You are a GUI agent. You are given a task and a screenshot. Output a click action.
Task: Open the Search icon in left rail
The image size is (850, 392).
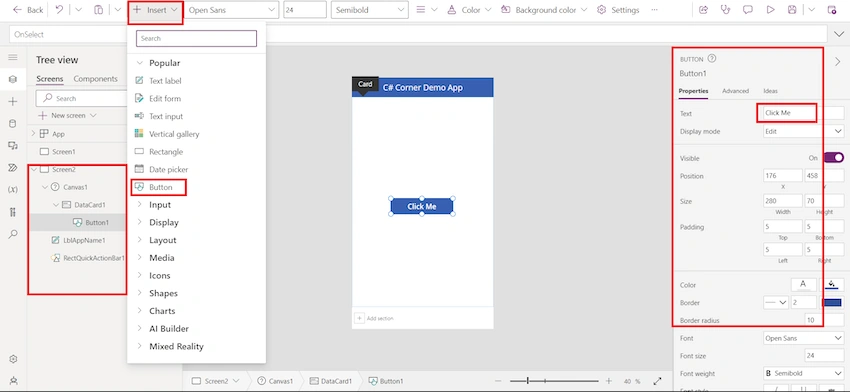(13, 234)
